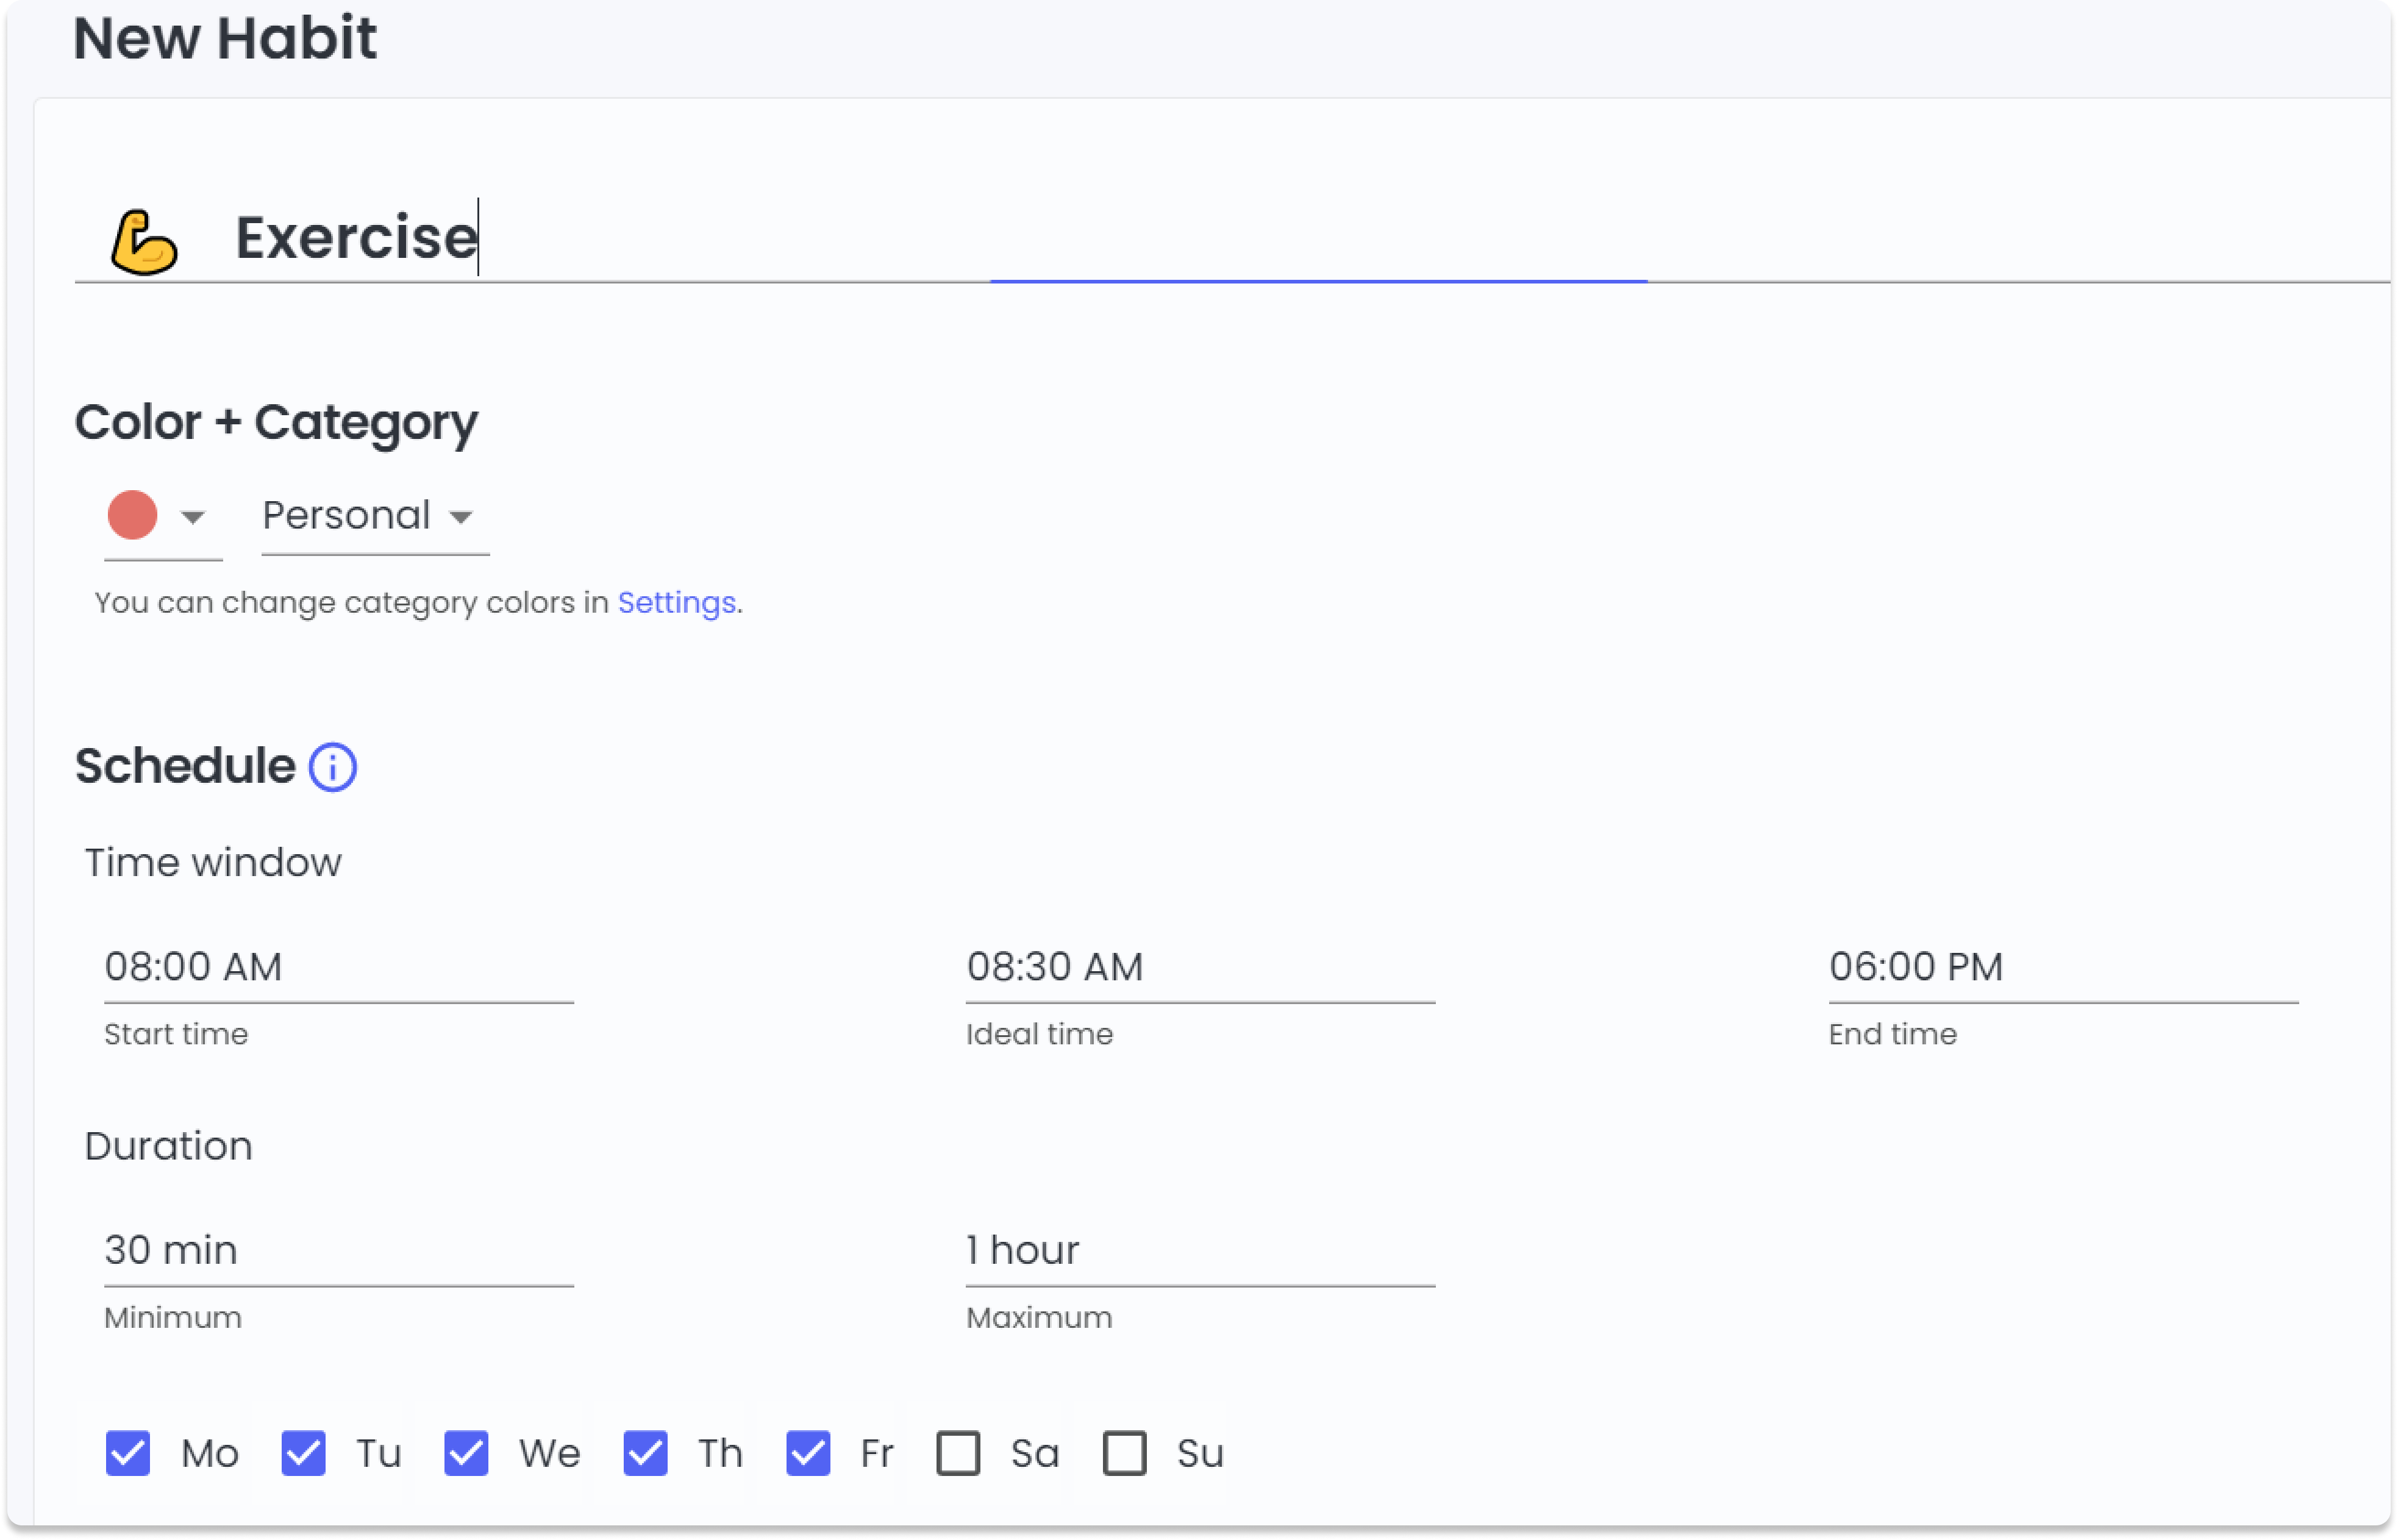Viewport: 2398px width, 1540px height.
Task: Uncheck the Monday checkbox
Action: [x=128, y=1453]
